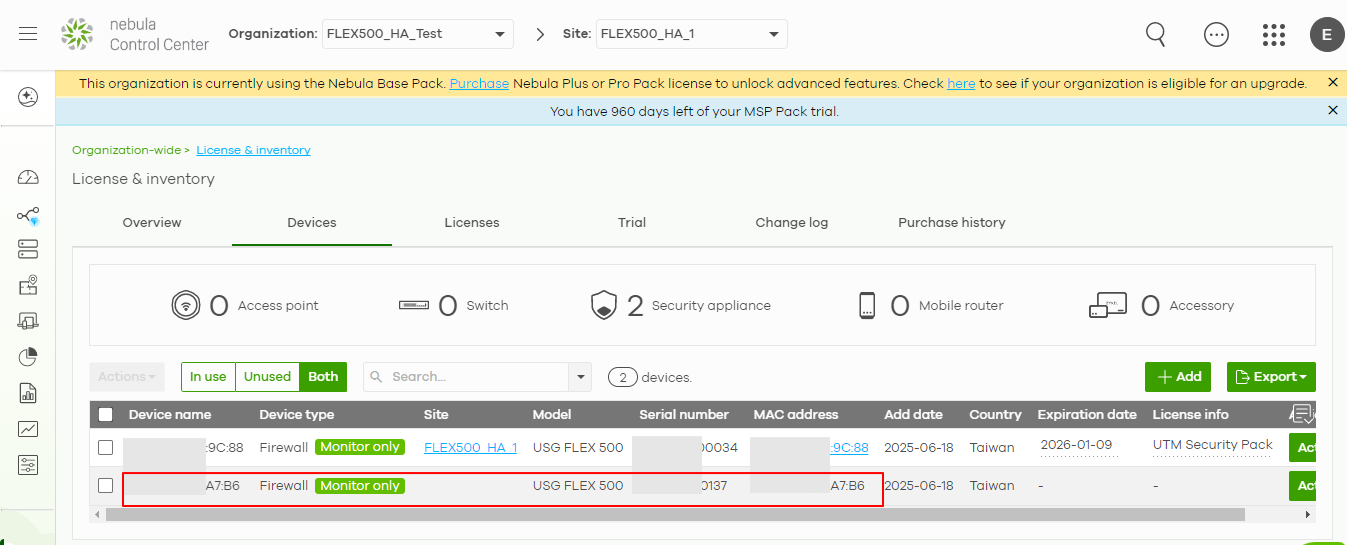Open the report document icon in sidebar

coord(28,393)
